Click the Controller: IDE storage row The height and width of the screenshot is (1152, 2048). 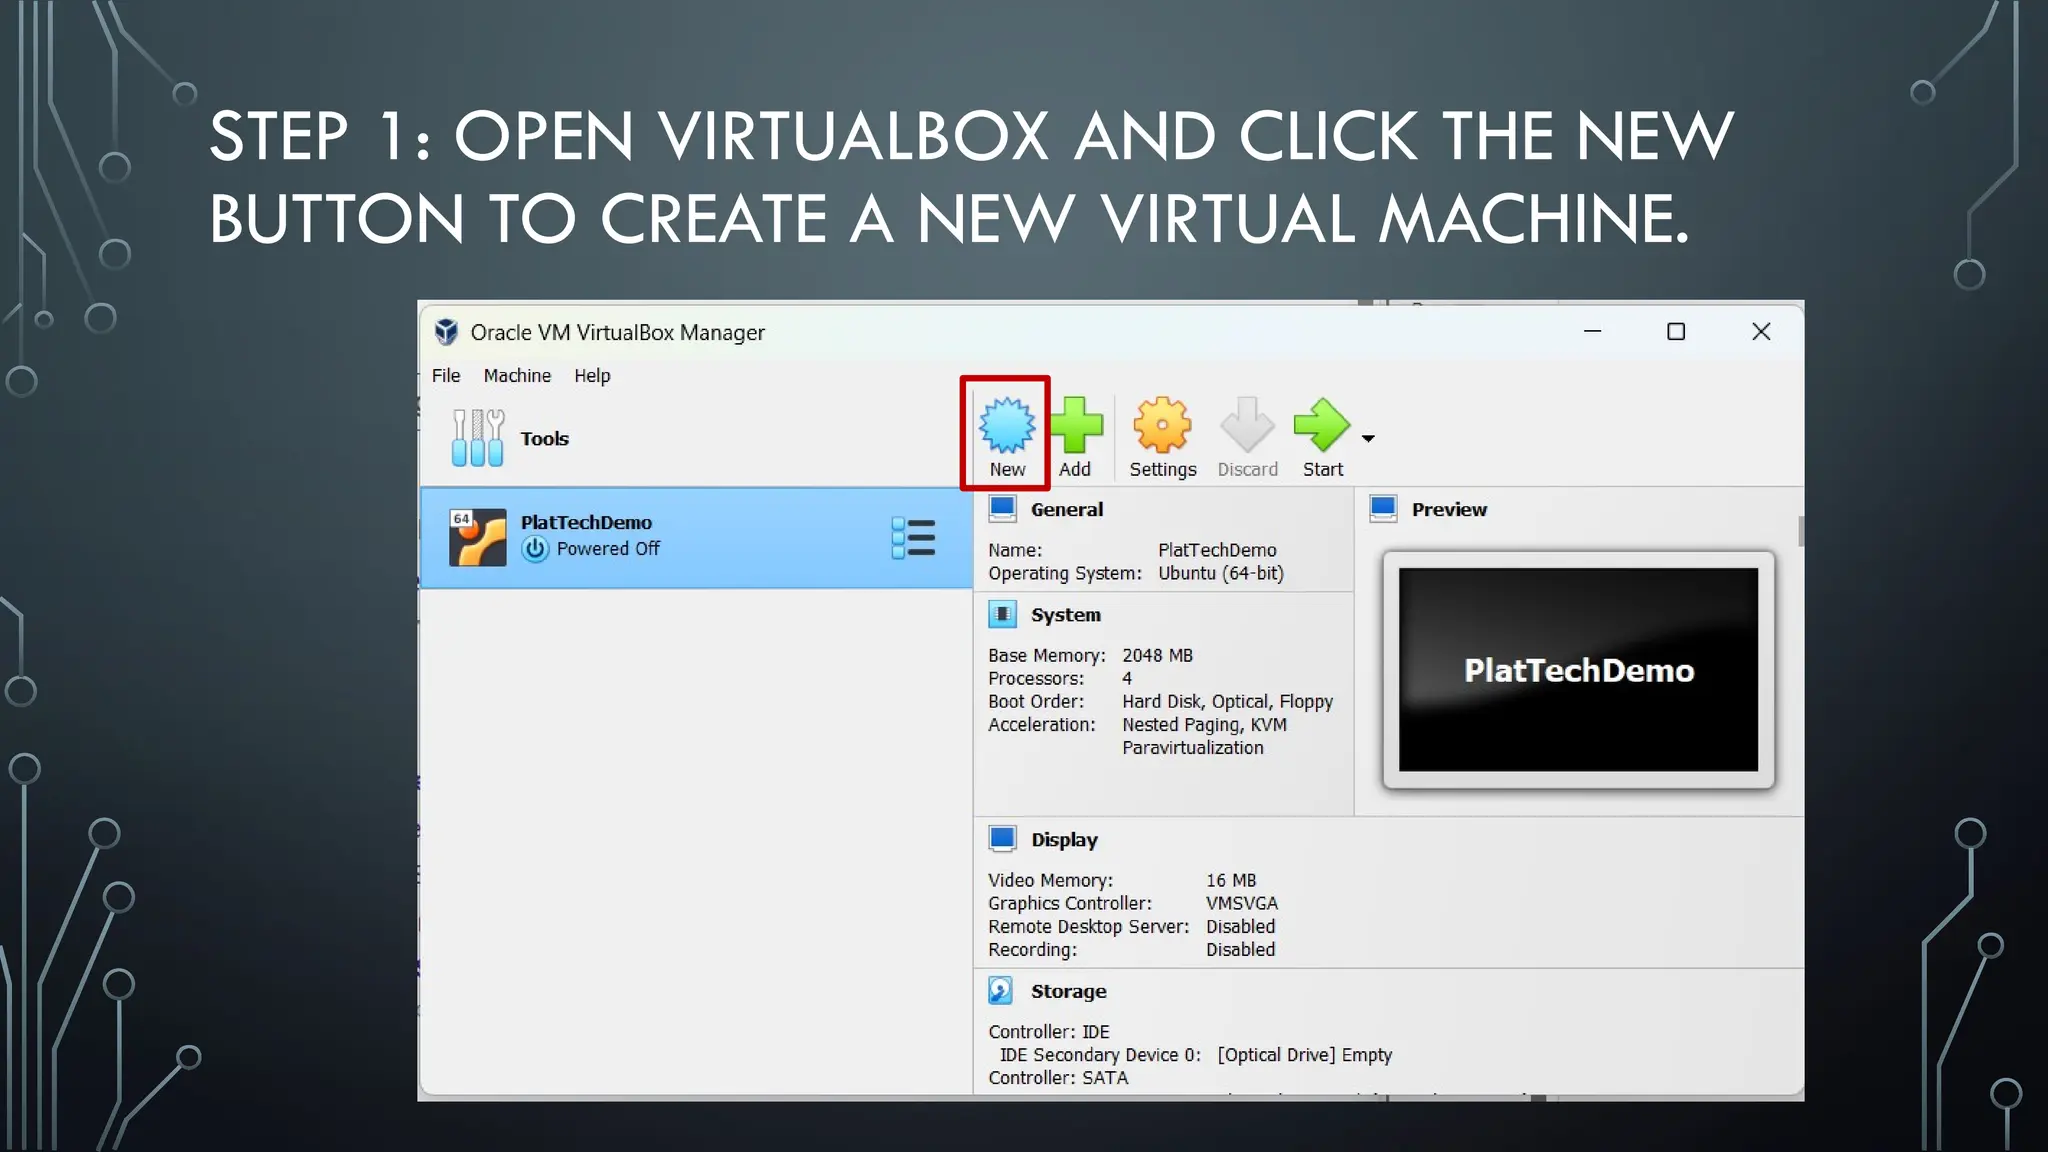click(x=1049, y=1031)
